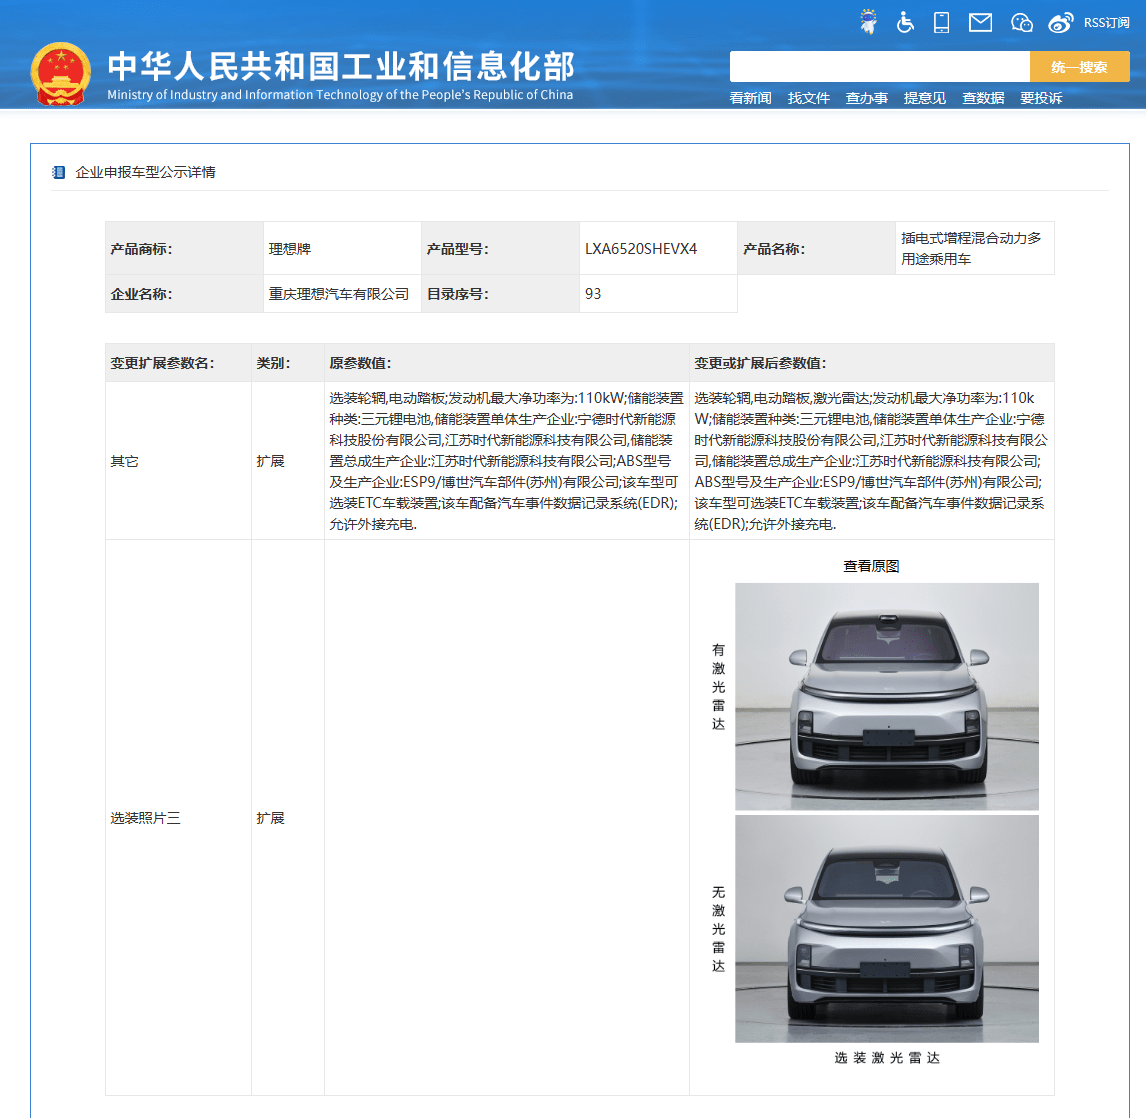This screenshot has height=1118, width=1146.
Task: Open the 查数据 menu item
Action: pyautogui.click(x=982, y=98)
